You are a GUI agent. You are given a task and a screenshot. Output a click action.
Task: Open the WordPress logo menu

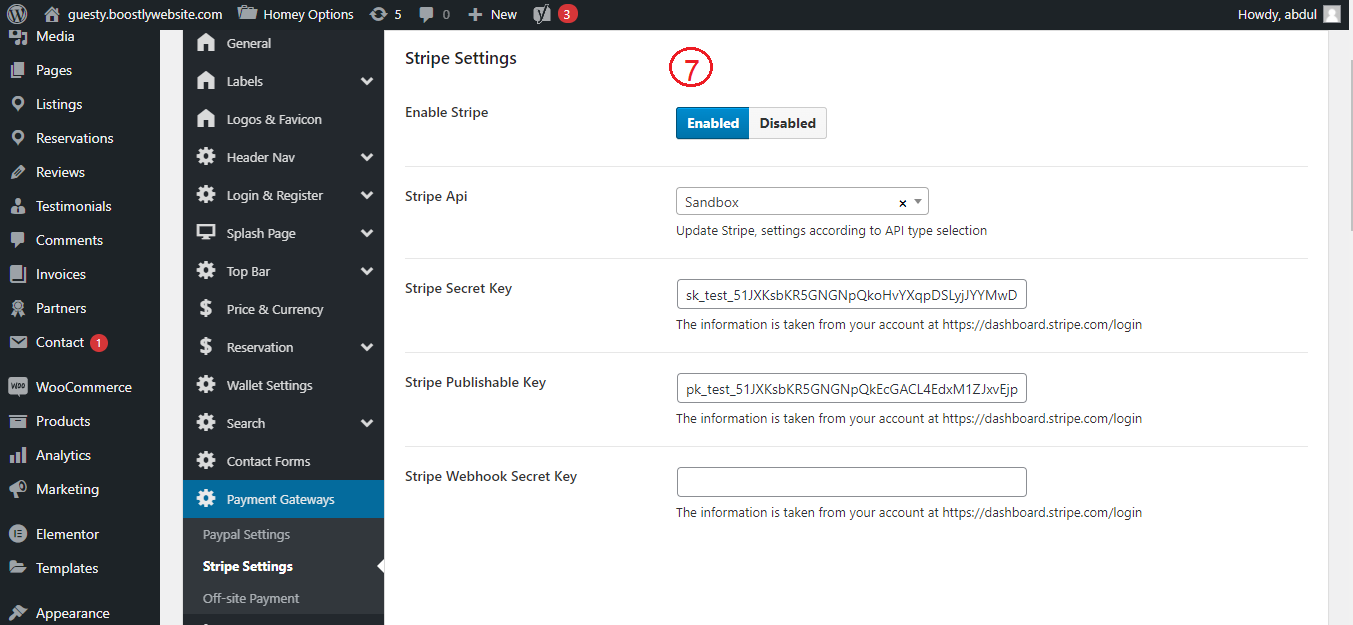click(17, 14)
